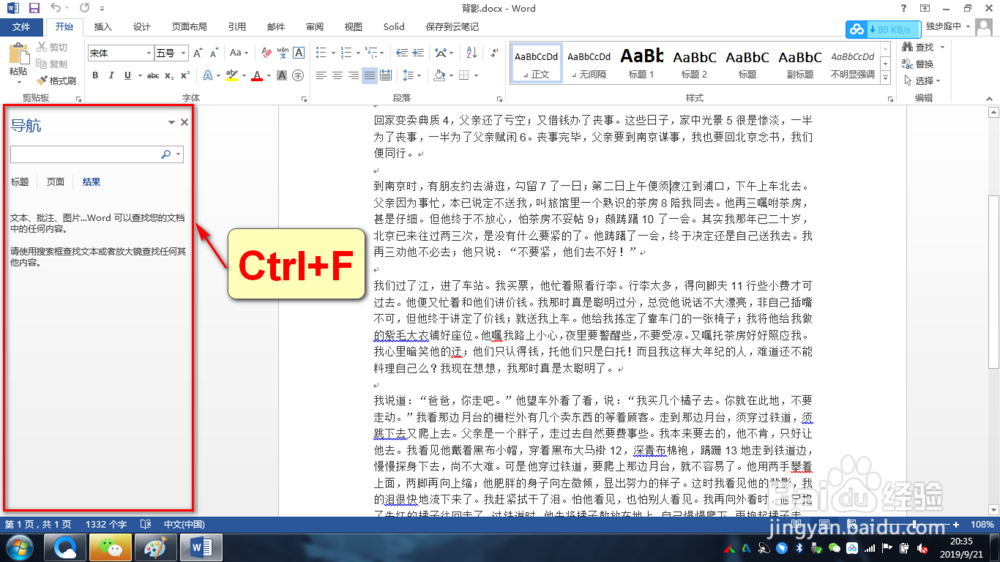Pick the red font color A button
Screen dimensions: 1000x562
[x=257, y=76]
